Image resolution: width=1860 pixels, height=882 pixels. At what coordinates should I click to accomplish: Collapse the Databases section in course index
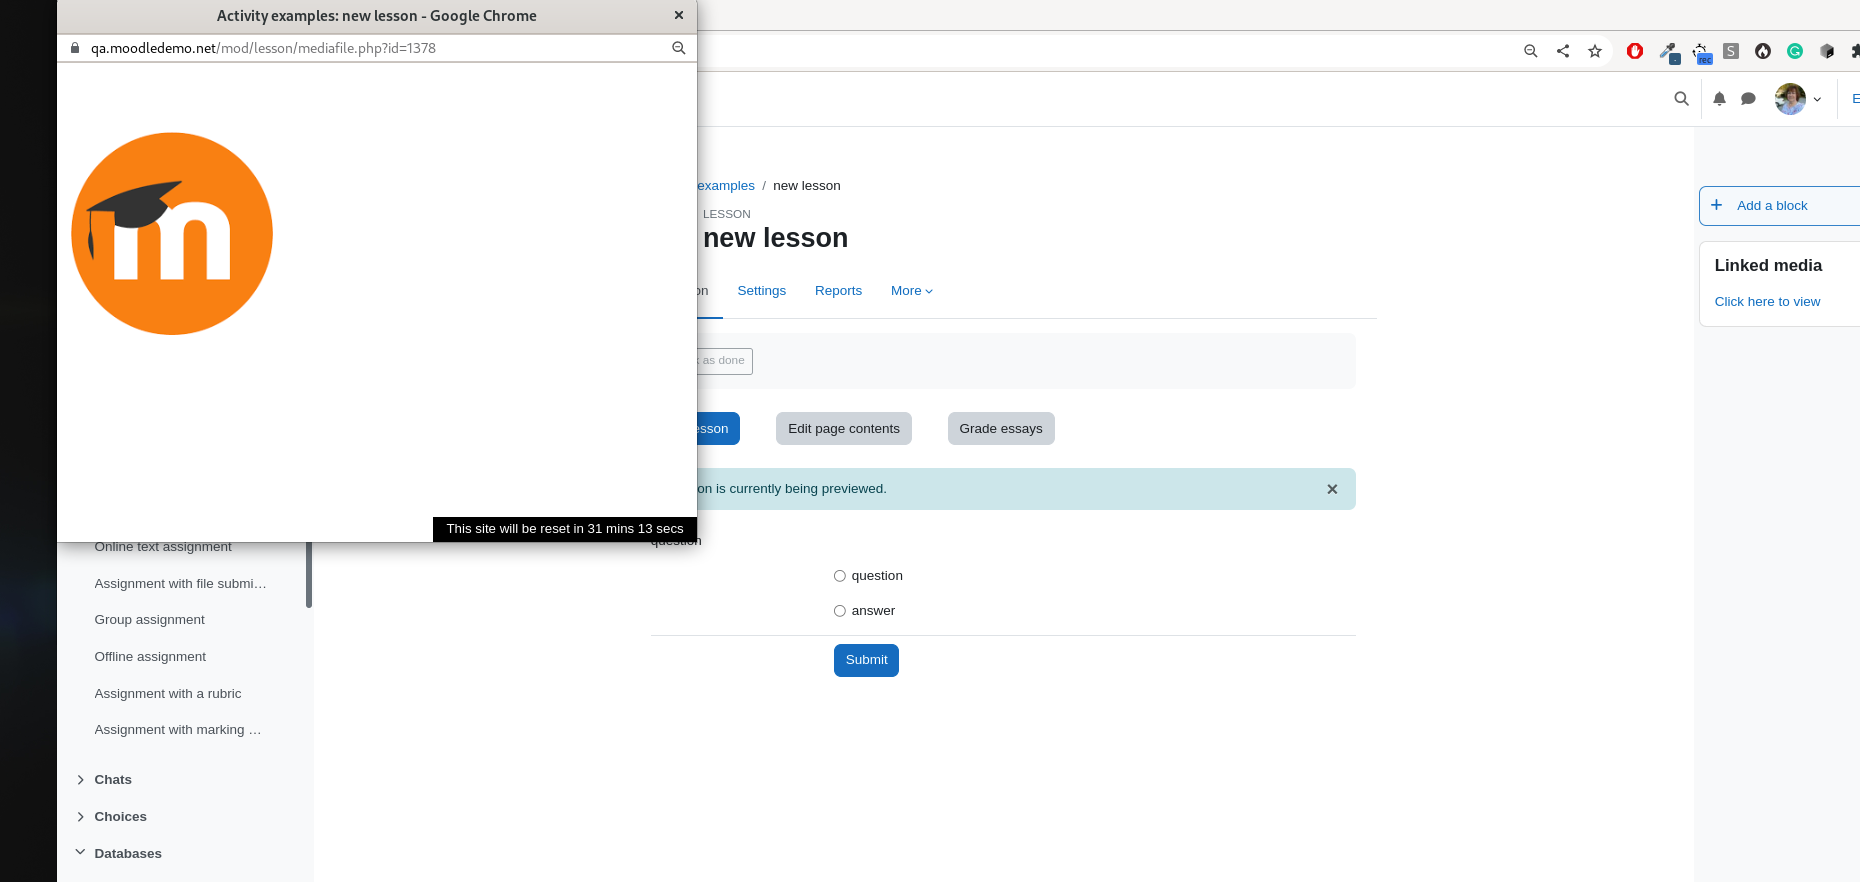81,853
